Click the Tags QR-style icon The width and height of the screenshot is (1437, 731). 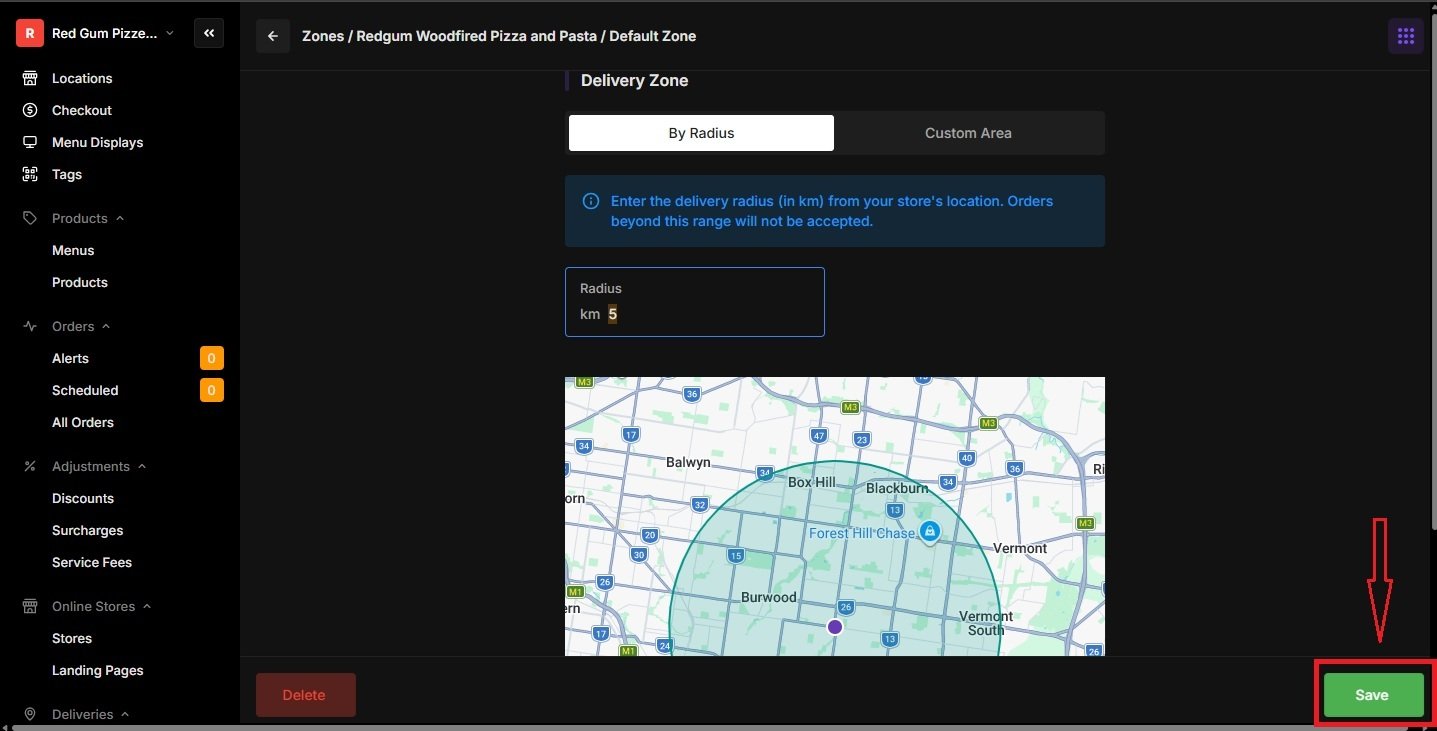(30, 174)
